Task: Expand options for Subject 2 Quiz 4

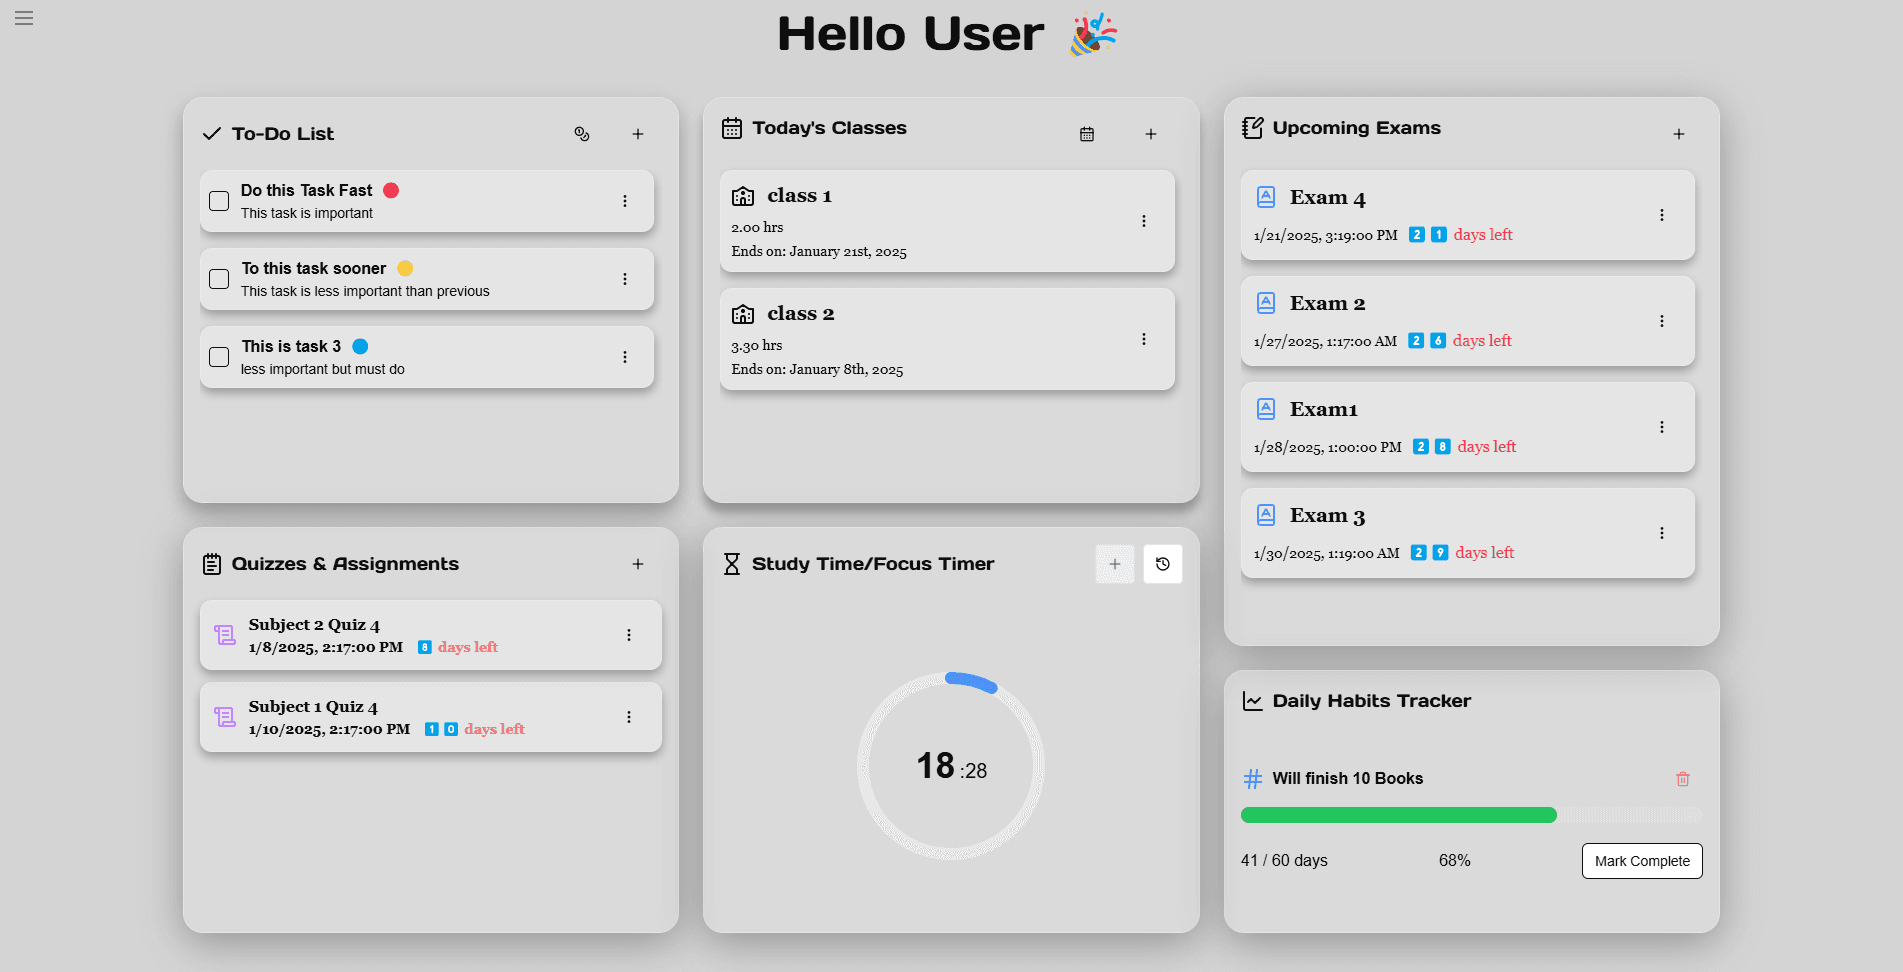Action: pos(629,634)
